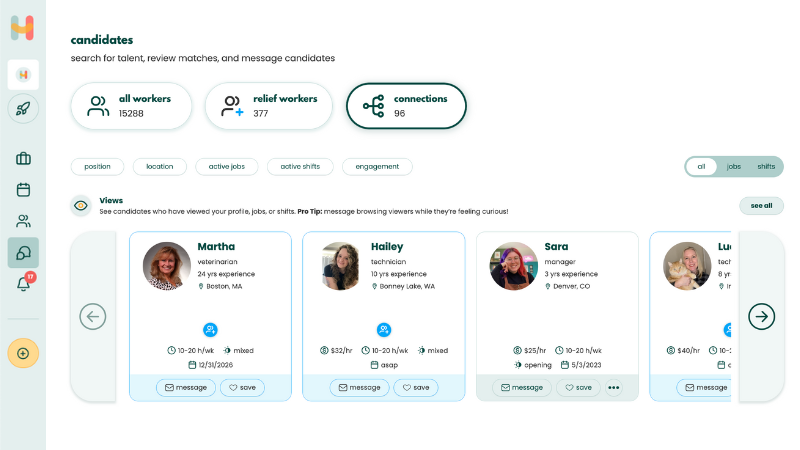Open the calendar shifts icon in sidebar

coord(23,190)
